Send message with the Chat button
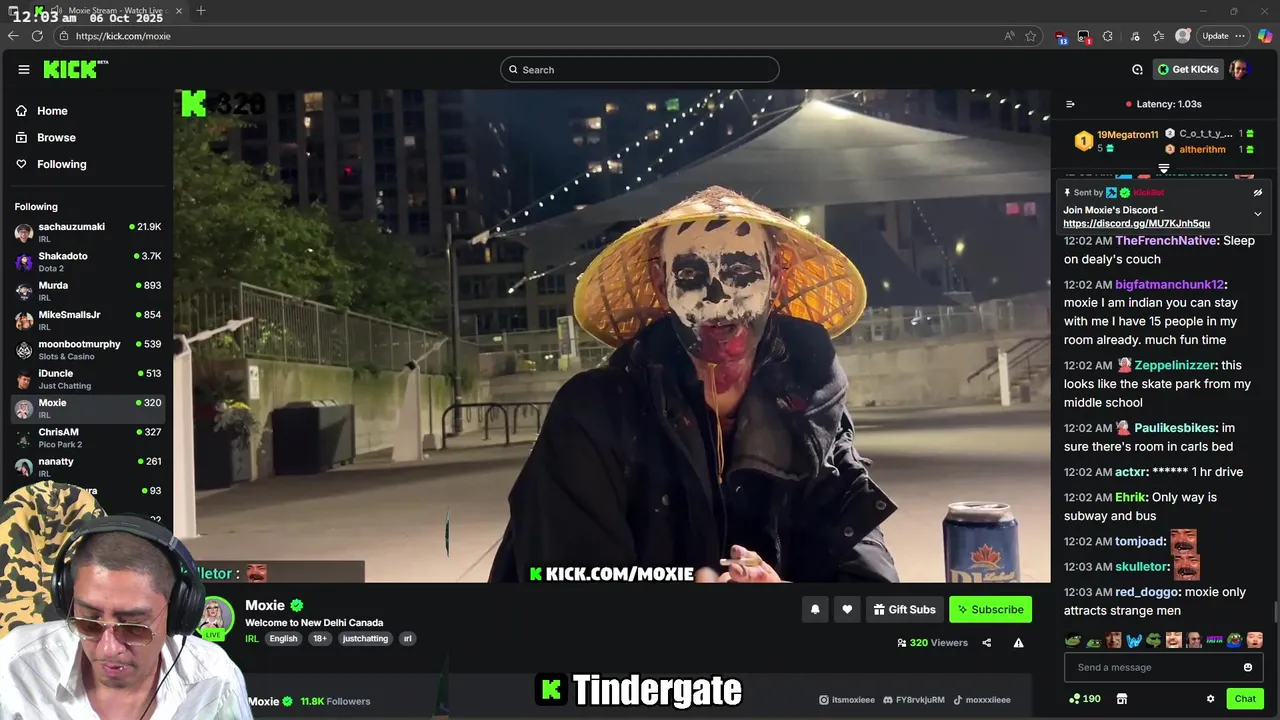This screenshot has width=1280, height=720. [x=1245, y=699]
